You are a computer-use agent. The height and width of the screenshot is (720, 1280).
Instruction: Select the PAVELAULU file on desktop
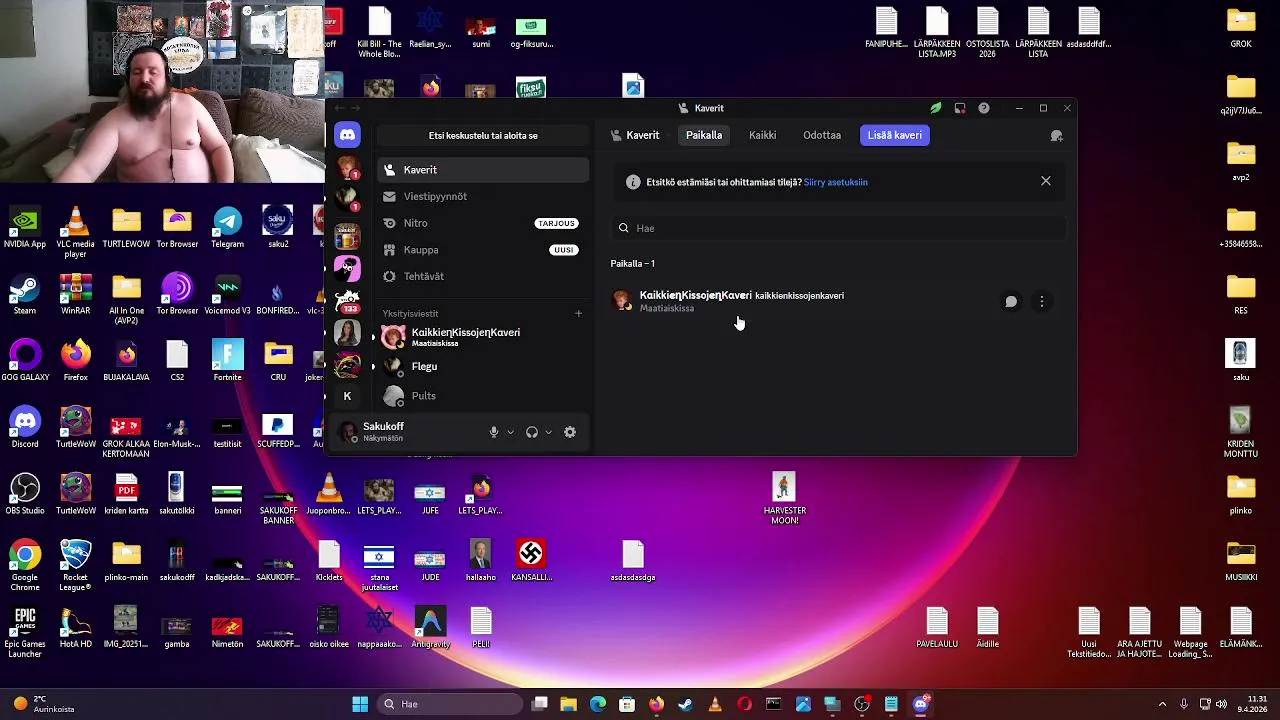coord(937,628)
